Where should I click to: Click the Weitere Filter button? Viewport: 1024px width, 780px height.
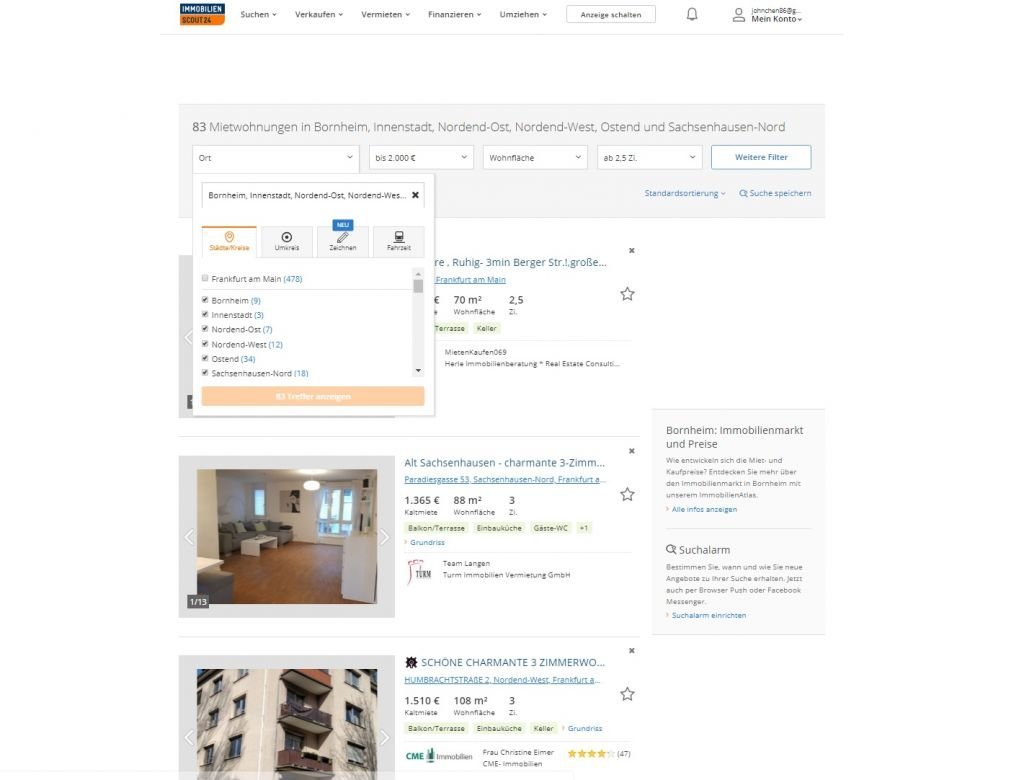pos(760,157)
